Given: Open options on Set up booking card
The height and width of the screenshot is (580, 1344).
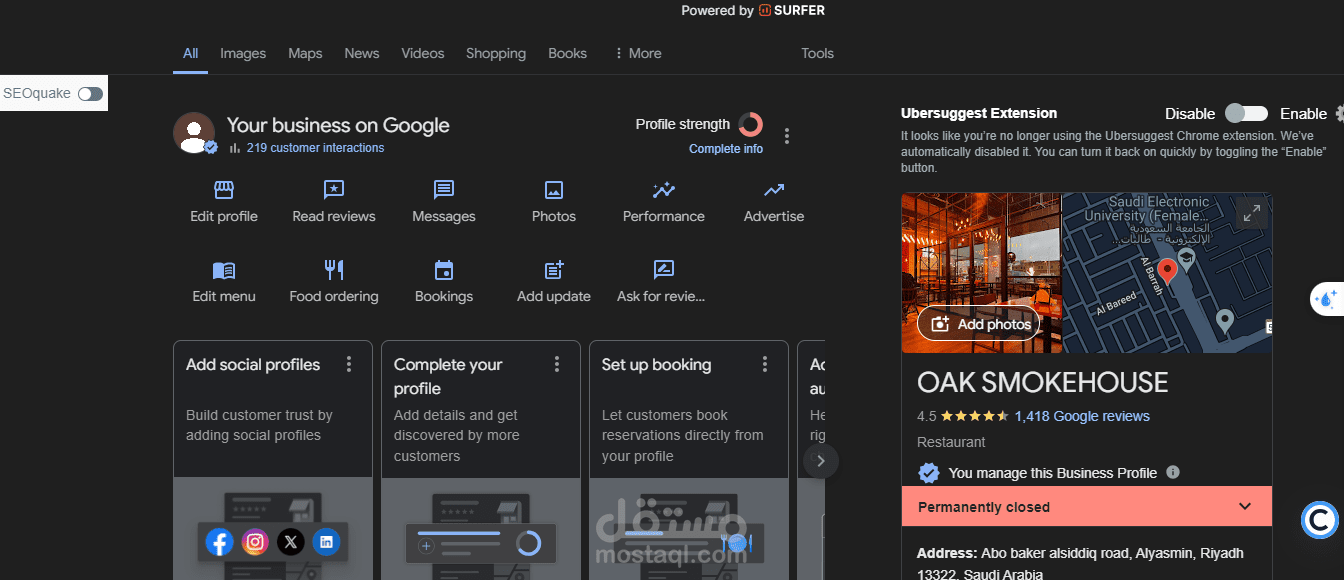Looking at the screenshot, I should (765, 364).
